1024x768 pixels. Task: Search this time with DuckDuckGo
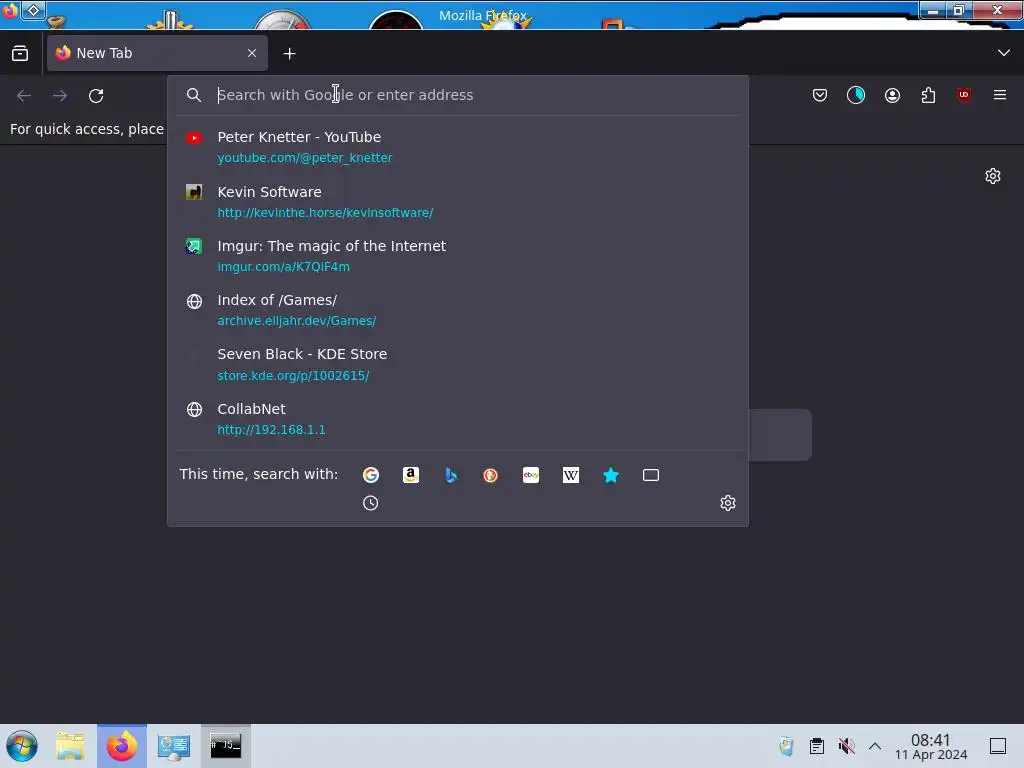tap(490, 475)
